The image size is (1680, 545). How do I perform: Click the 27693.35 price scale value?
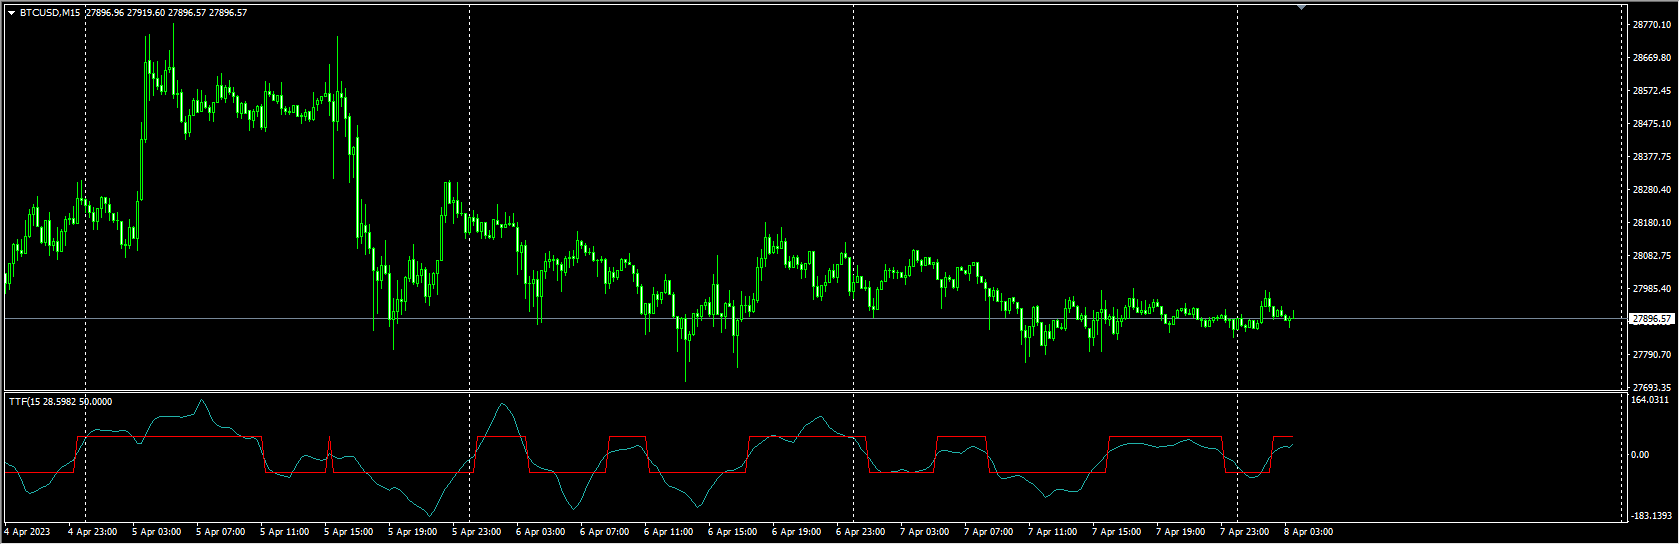coord(1652,388)
